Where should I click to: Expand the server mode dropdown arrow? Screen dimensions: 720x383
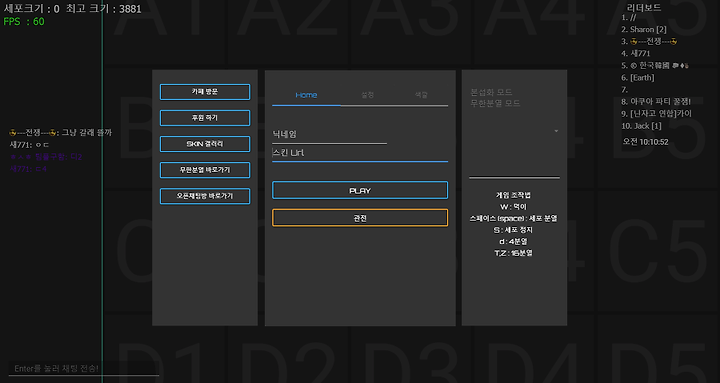[556, 131]
